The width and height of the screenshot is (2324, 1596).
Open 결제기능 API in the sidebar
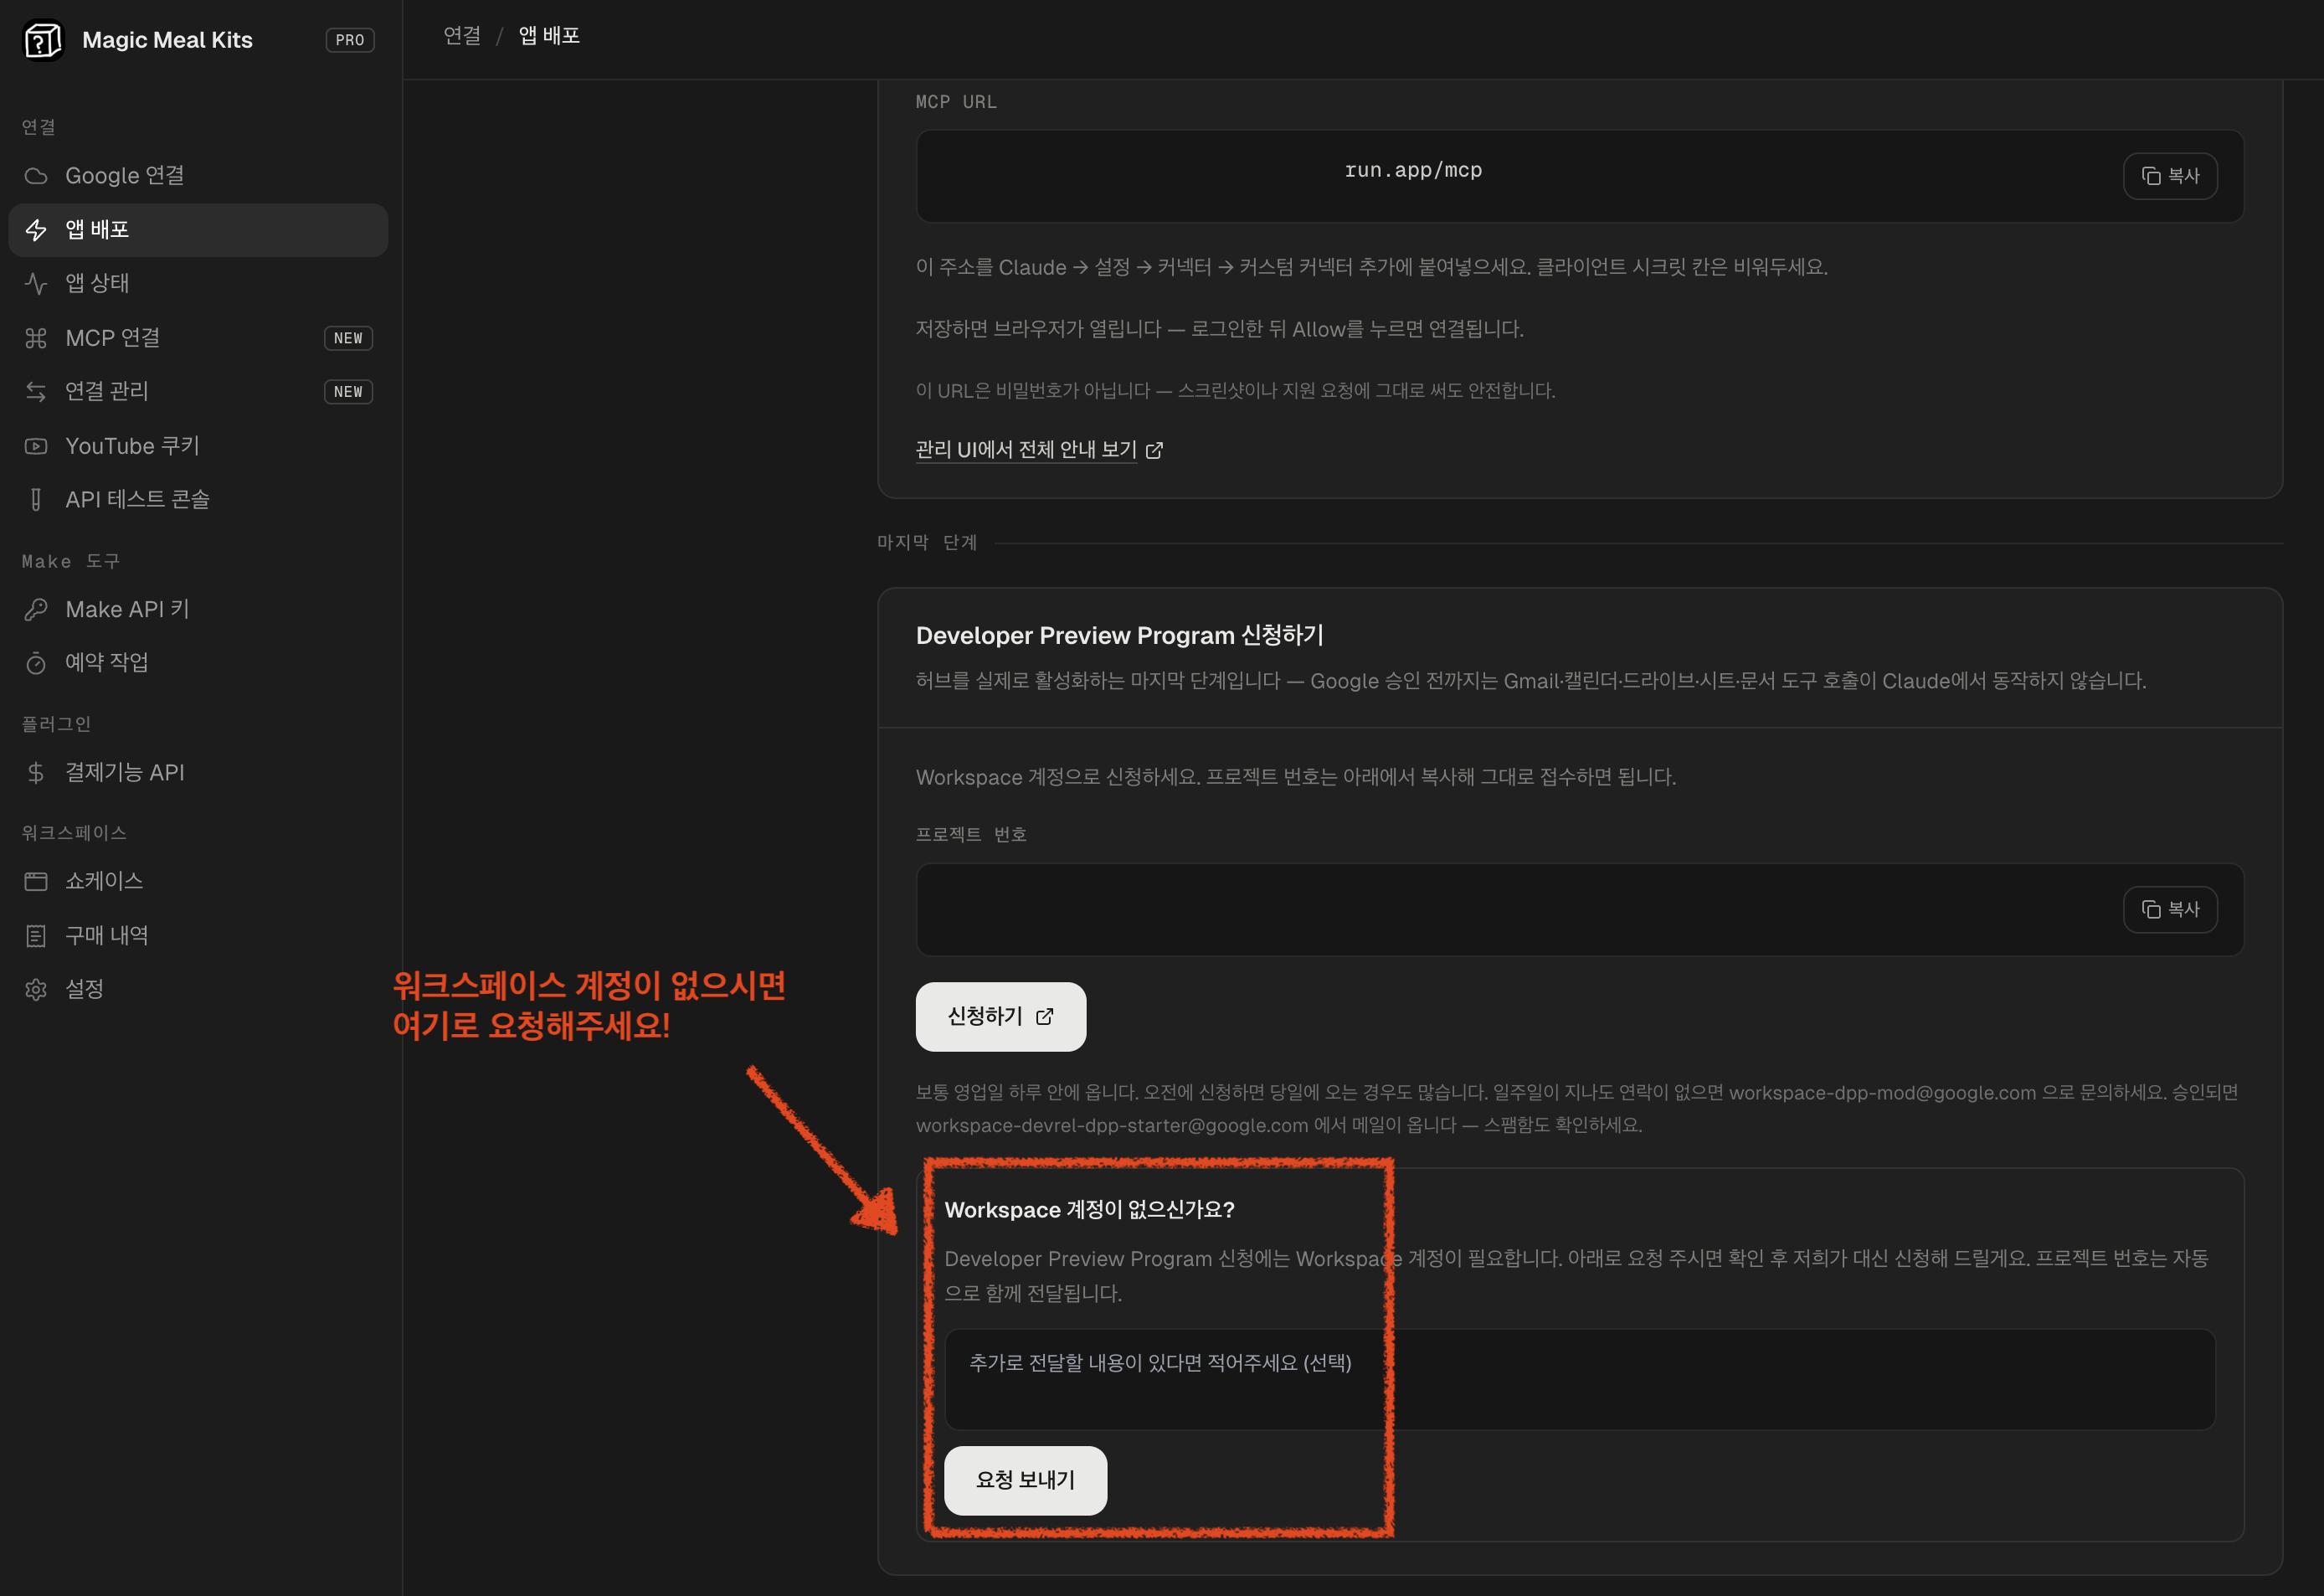click(198, 772)
